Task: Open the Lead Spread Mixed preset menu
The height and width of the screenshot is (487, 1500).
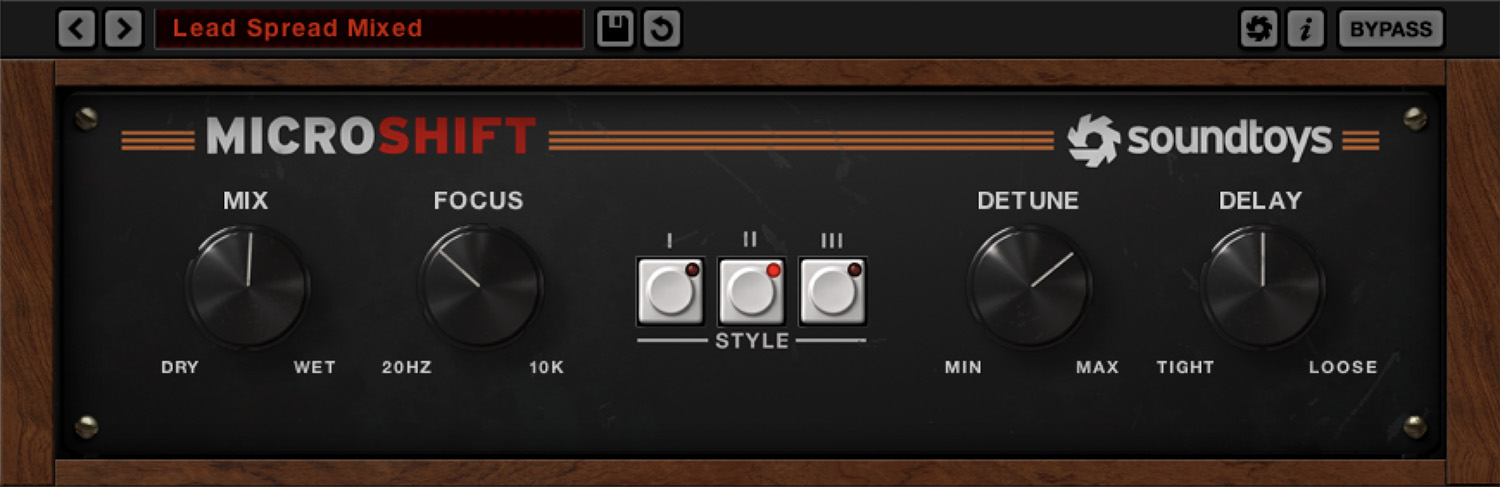Action: 369,29
